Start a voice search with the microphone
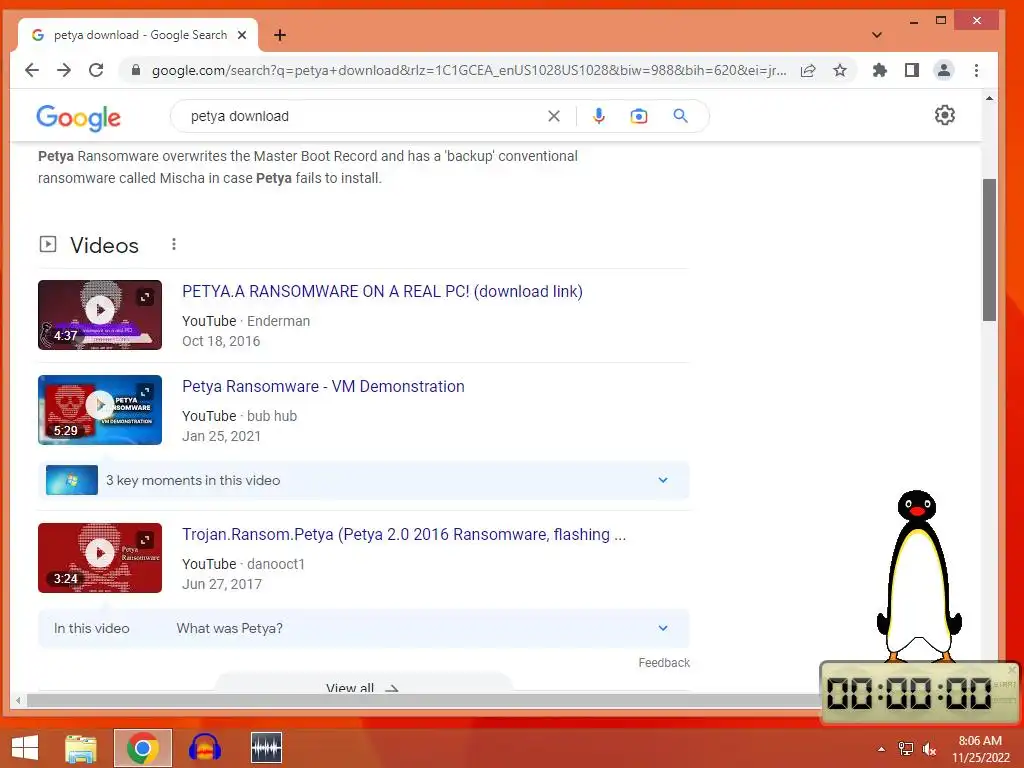The width and height of the screenshot is (1024, 768). click(x=598, y=116)
